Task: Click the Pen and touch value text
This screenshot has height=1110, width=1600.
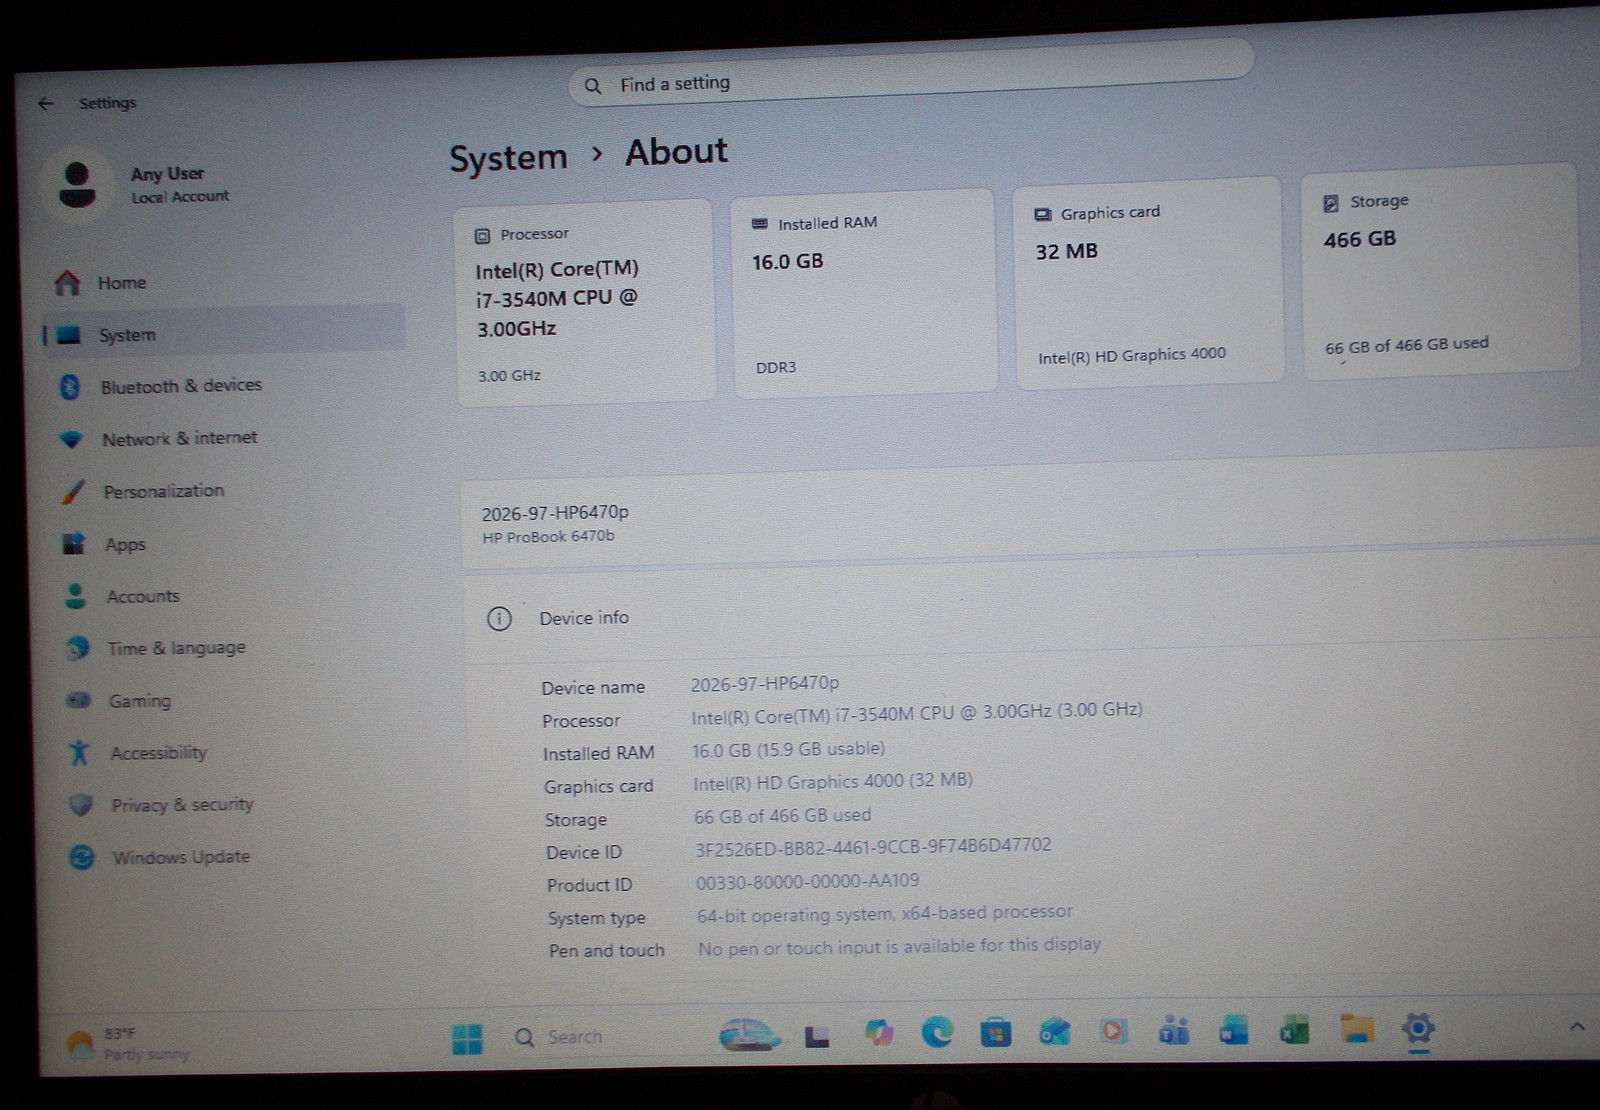Action: coord(899,946)
